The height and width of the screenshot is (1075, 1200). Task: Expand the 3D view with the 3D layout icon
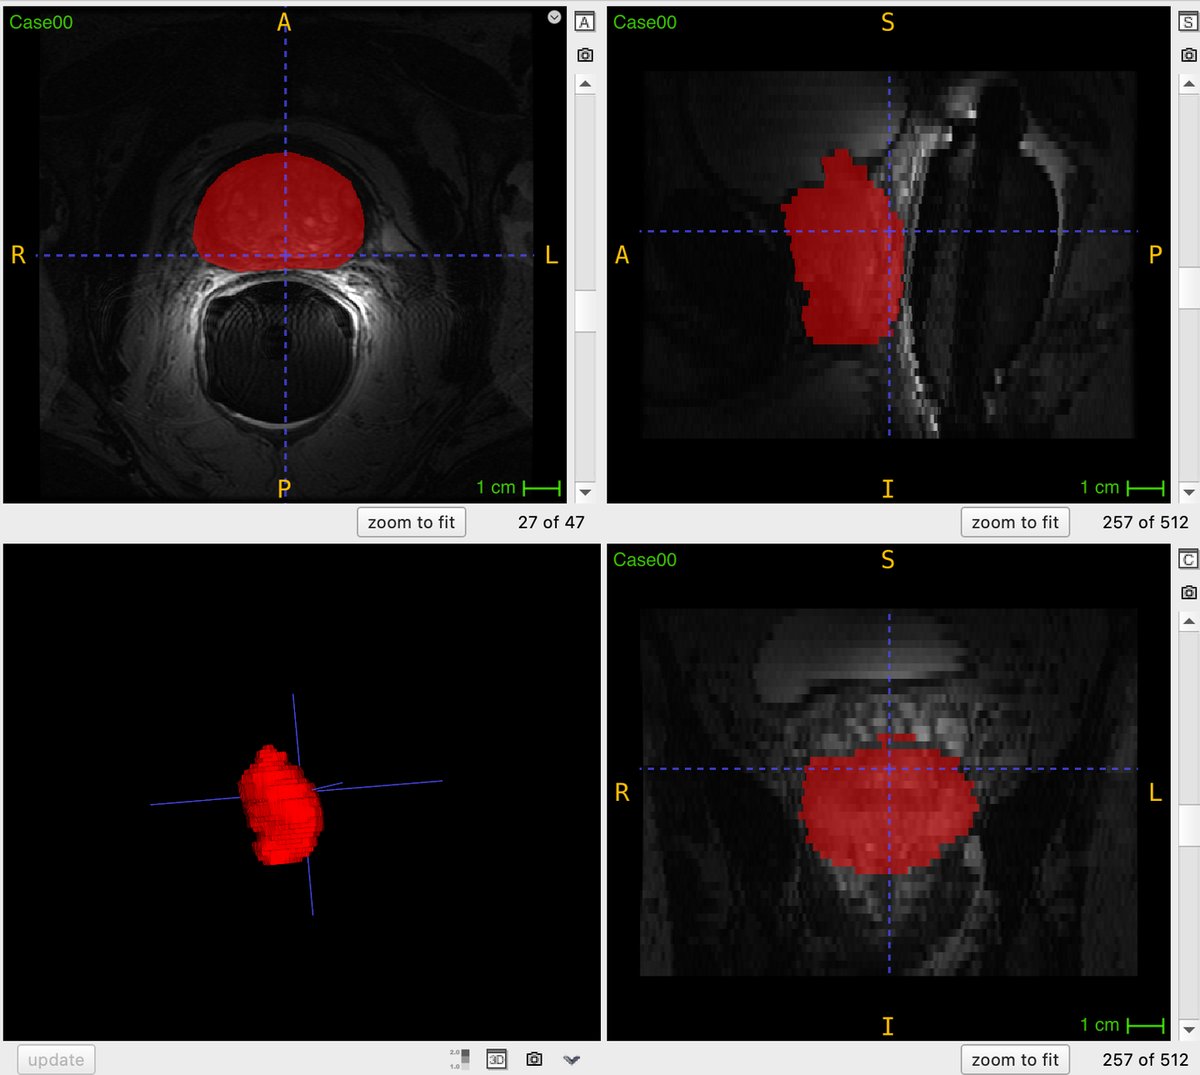click(496, 1059)
